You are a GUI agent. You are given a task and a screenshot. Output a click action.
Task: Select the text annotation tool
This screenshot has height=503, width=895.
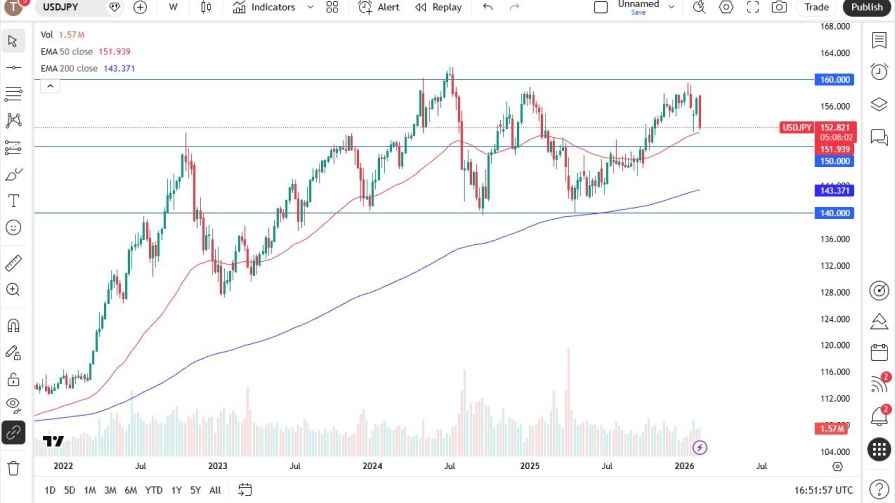pyautogui.click(x=13, y=201)
